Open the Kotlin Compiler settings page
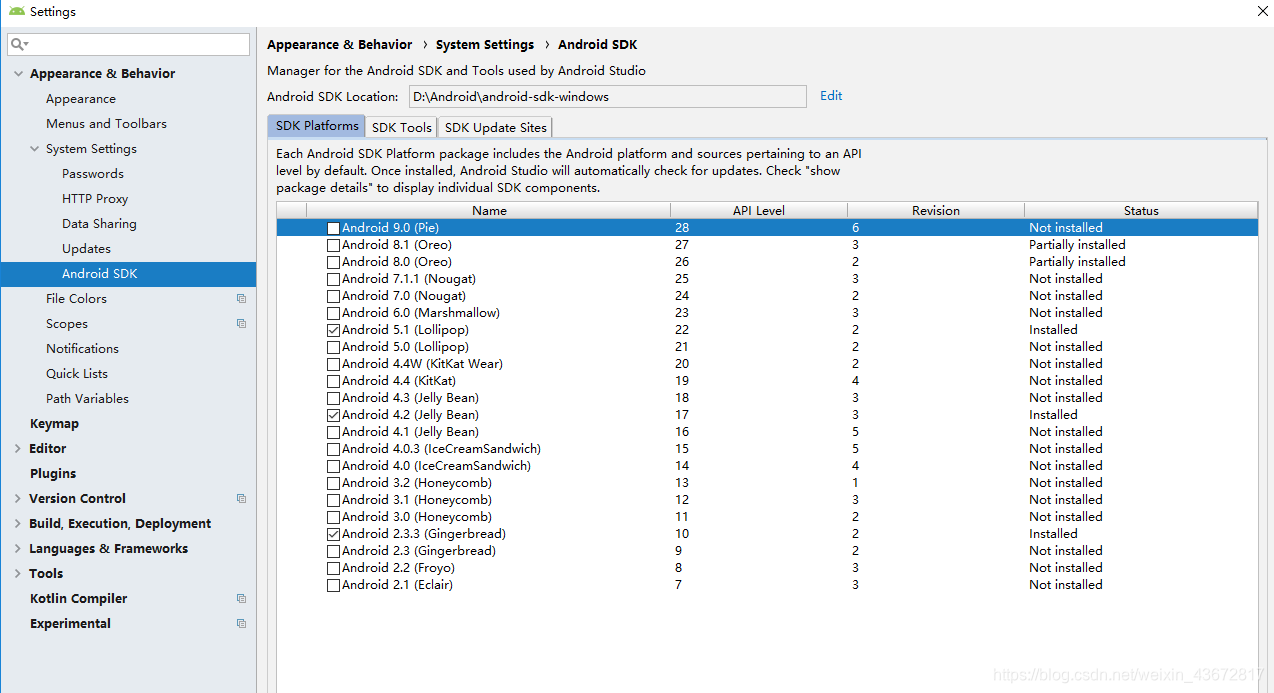 (x=78, y=599)
